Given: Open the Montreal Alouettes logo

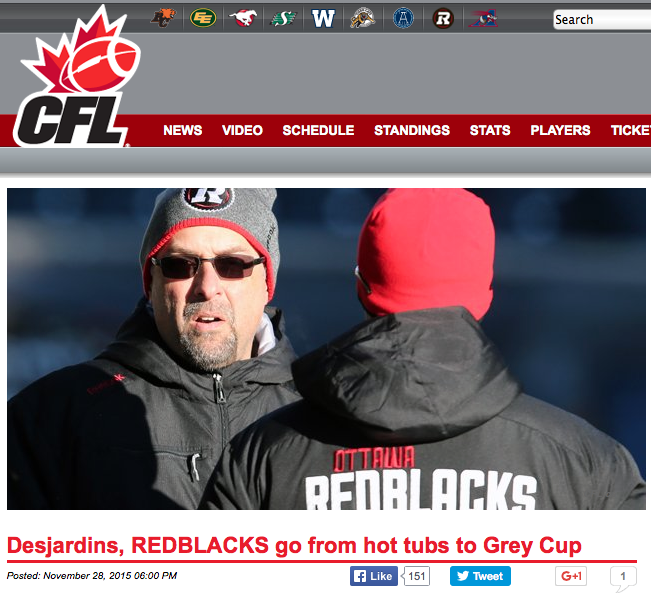Looking at the screenshot, I should (x=483, y=18).
